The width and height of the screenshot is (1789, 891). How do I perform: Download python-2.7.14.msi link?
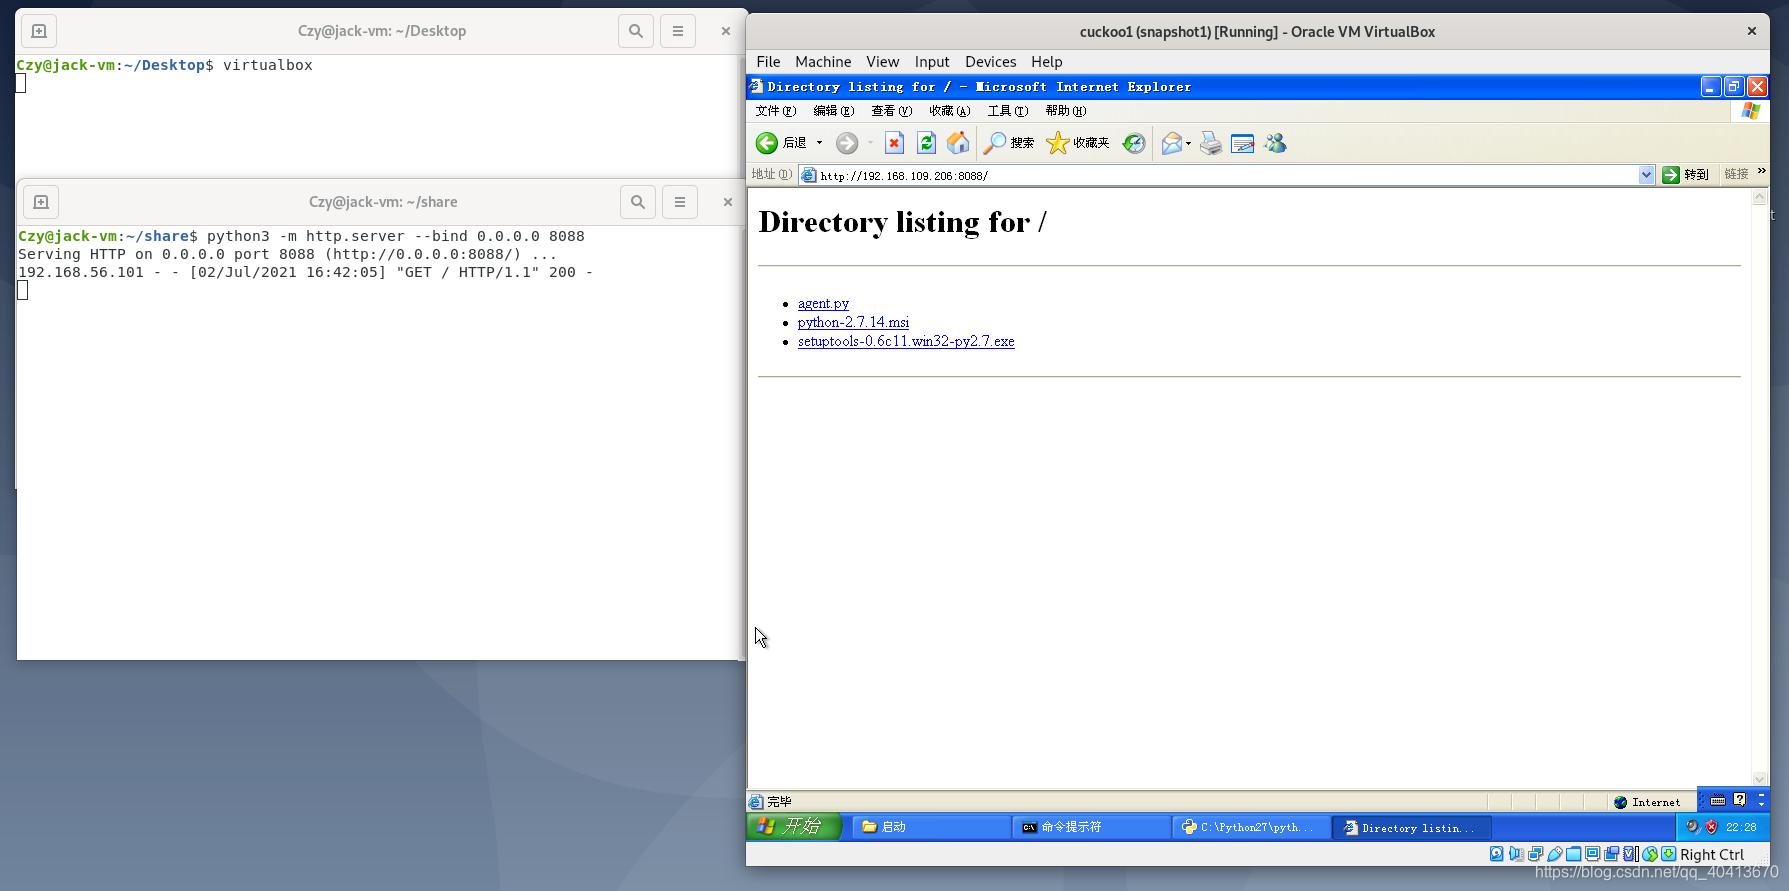(x=853, y=322)
